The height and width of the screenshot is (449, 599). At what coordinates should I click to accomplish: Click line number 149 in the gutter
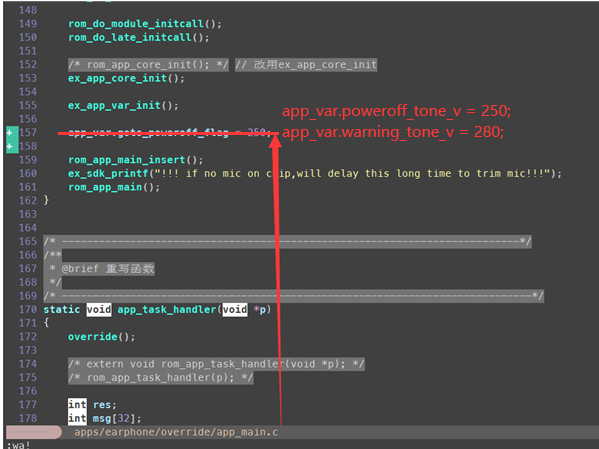[28, 24]
